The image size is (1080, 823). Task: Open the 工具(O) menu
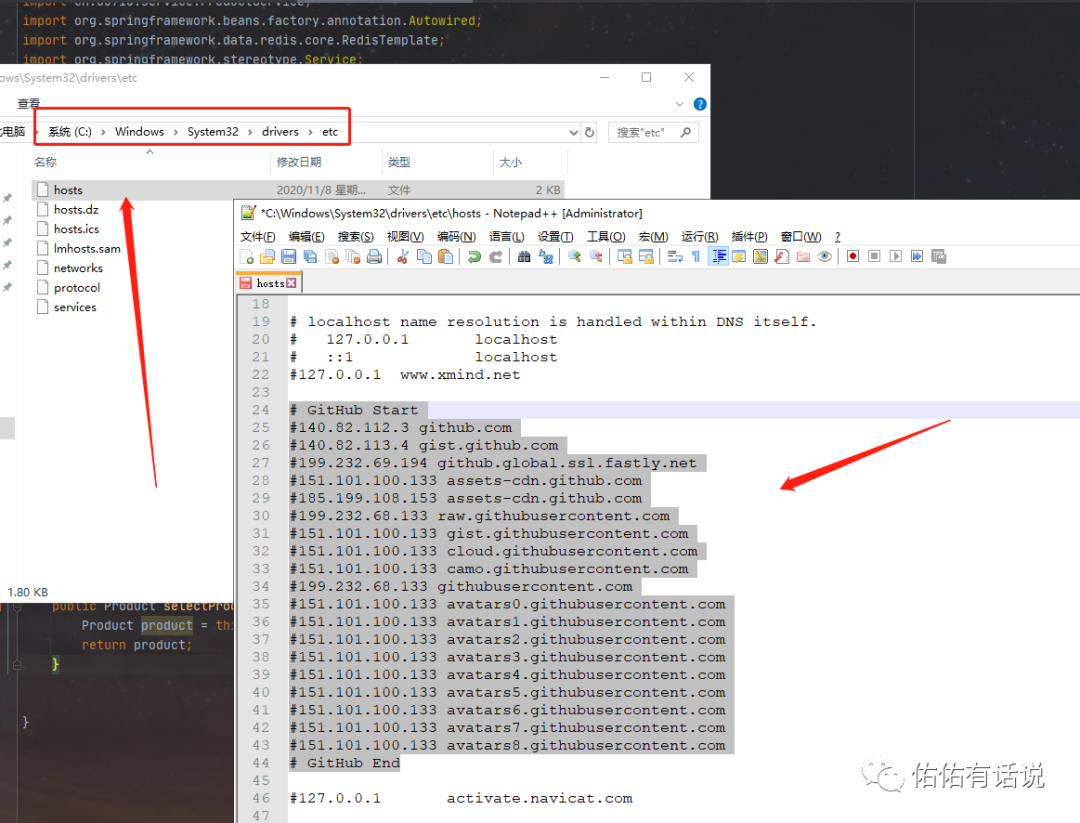tap(606, 236)
